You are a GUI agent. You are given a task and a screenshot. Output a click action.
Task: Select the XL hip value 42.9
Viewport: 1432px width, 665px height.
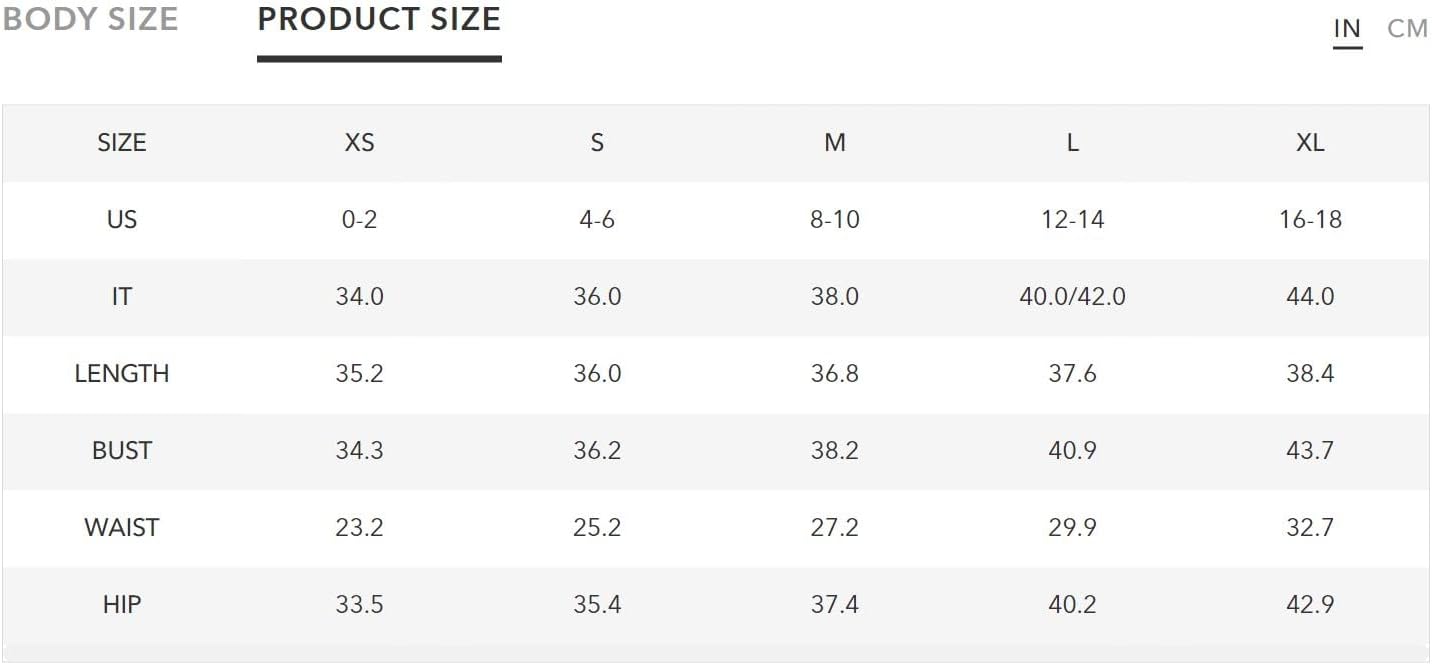pos(1310,605)
